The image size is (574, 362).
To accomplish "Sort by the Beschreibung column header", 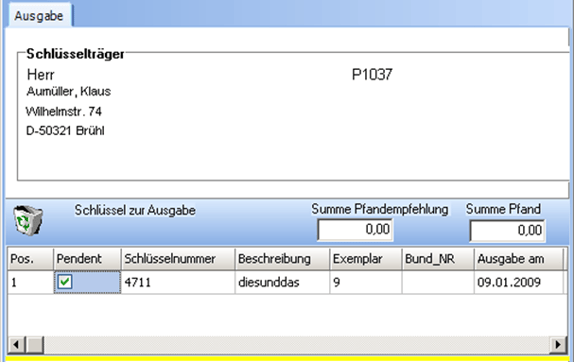I will [x=282, y=259].
